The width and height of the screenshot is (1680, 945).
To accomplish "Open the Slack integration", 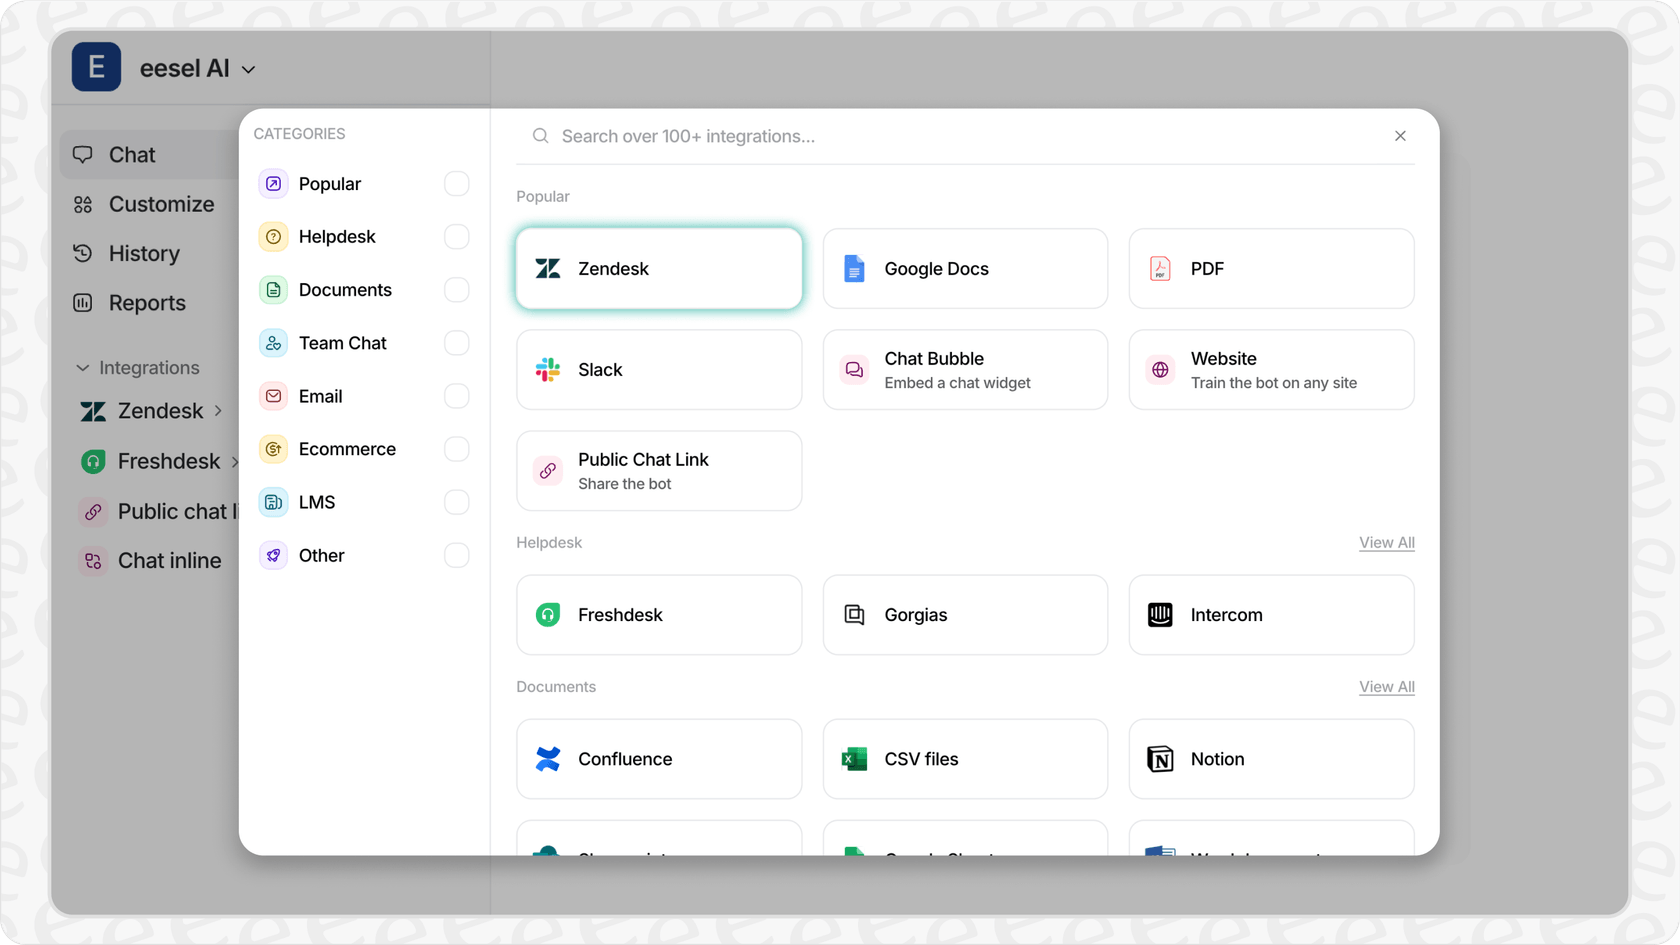I will tap(658, 369).
